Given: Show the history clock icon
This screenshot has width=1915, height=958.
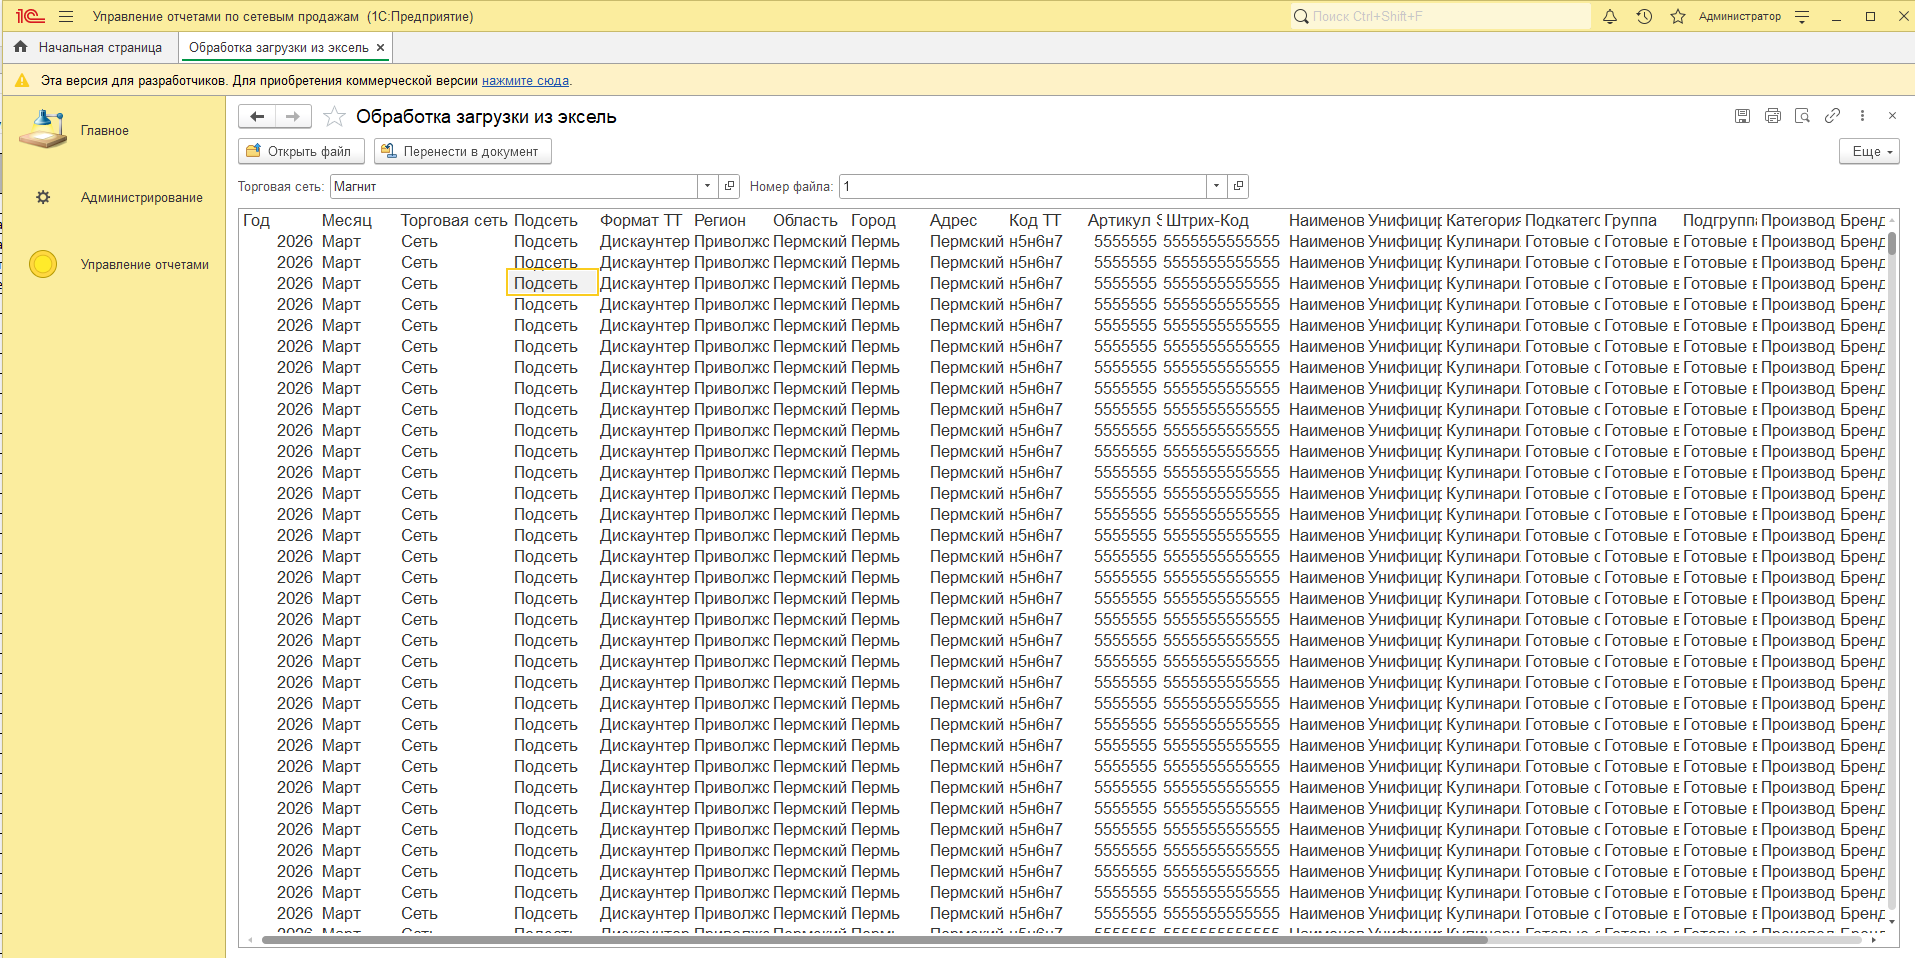Looking at the screenshot, I should (x=1644, y=16).
